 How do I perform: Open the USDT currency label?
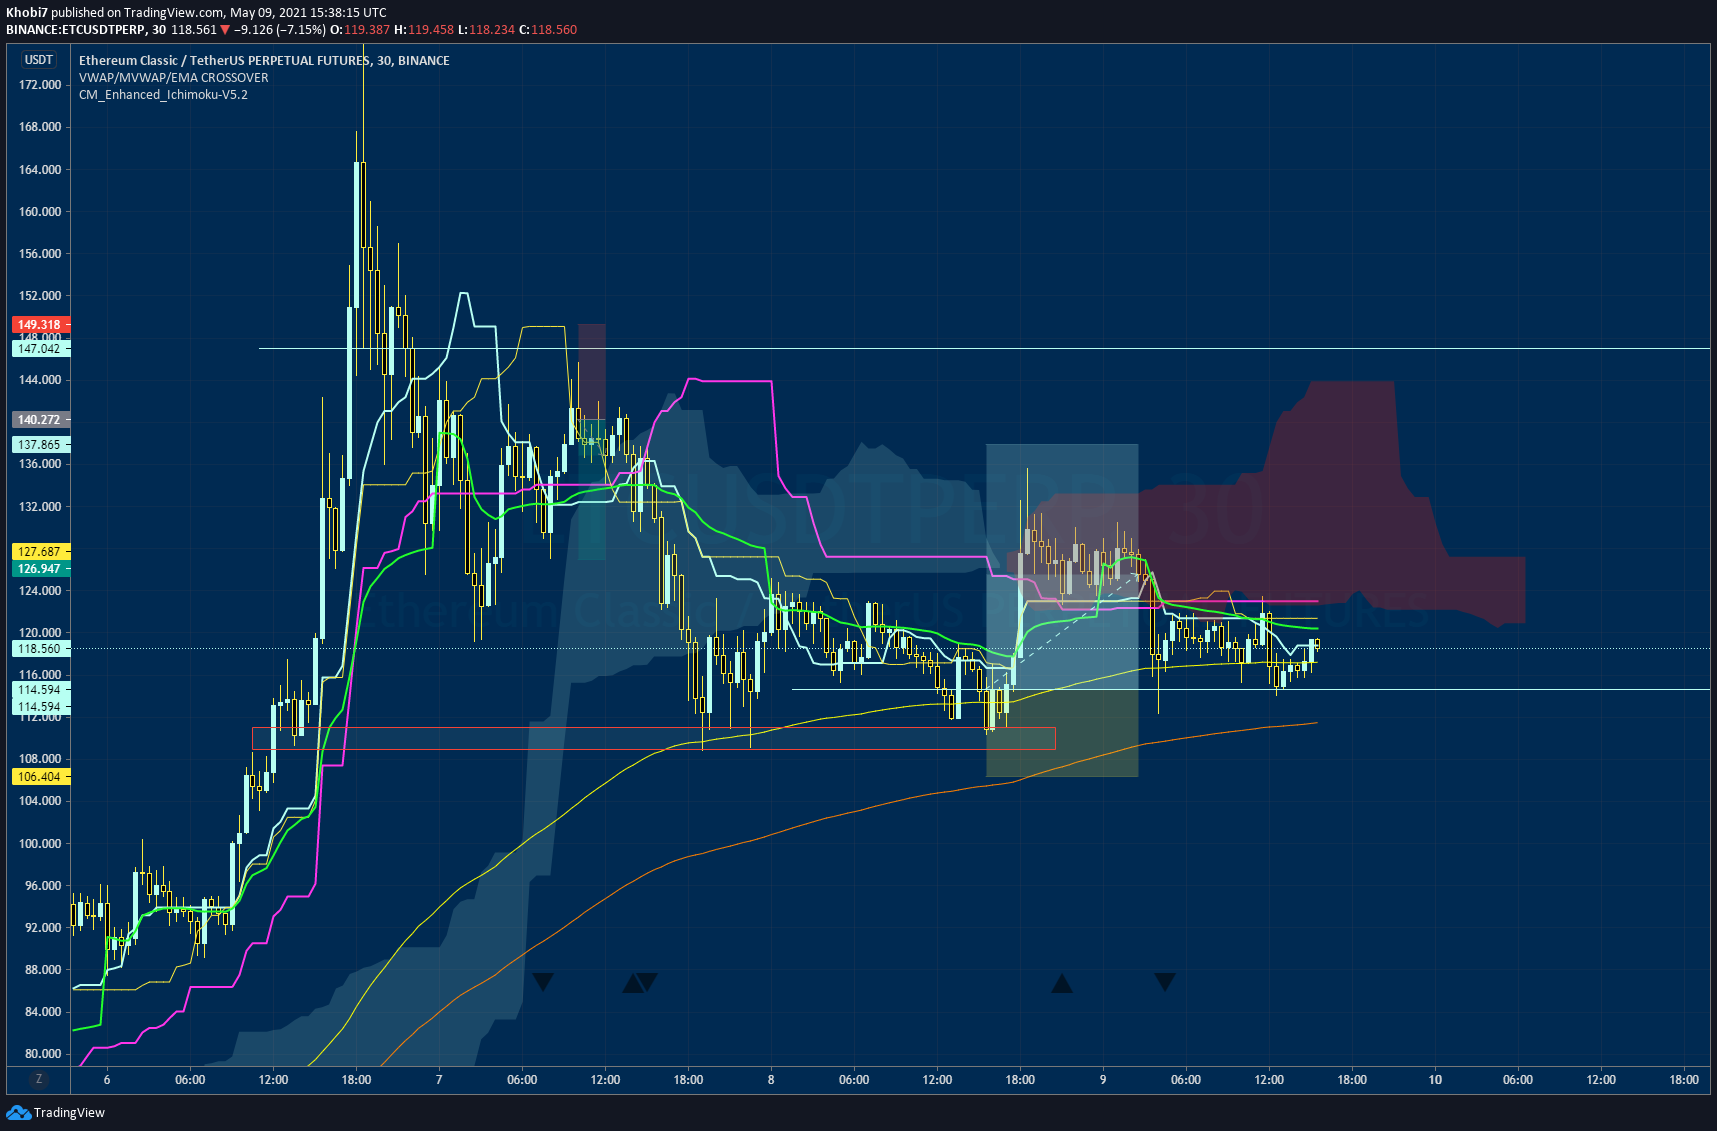tap(39, 60)
